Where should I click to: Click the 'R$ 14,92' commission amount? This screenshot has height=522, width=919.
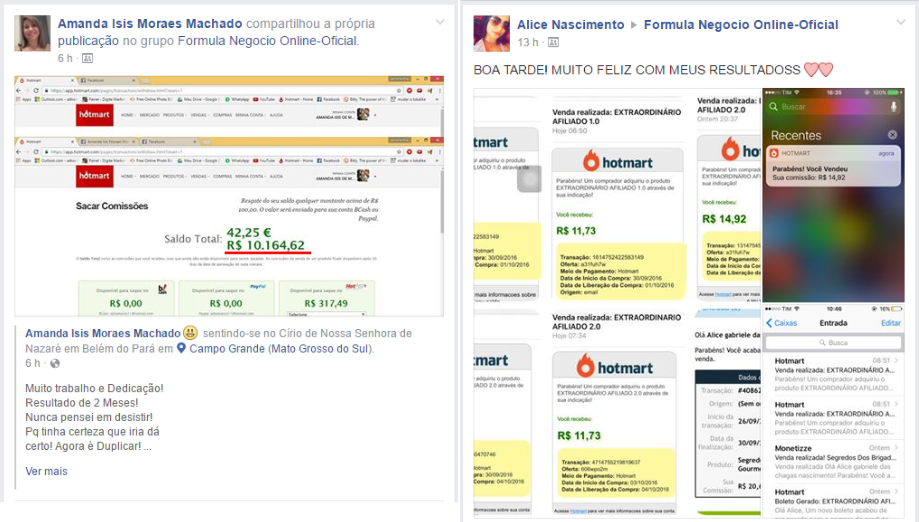pos(724,219)
